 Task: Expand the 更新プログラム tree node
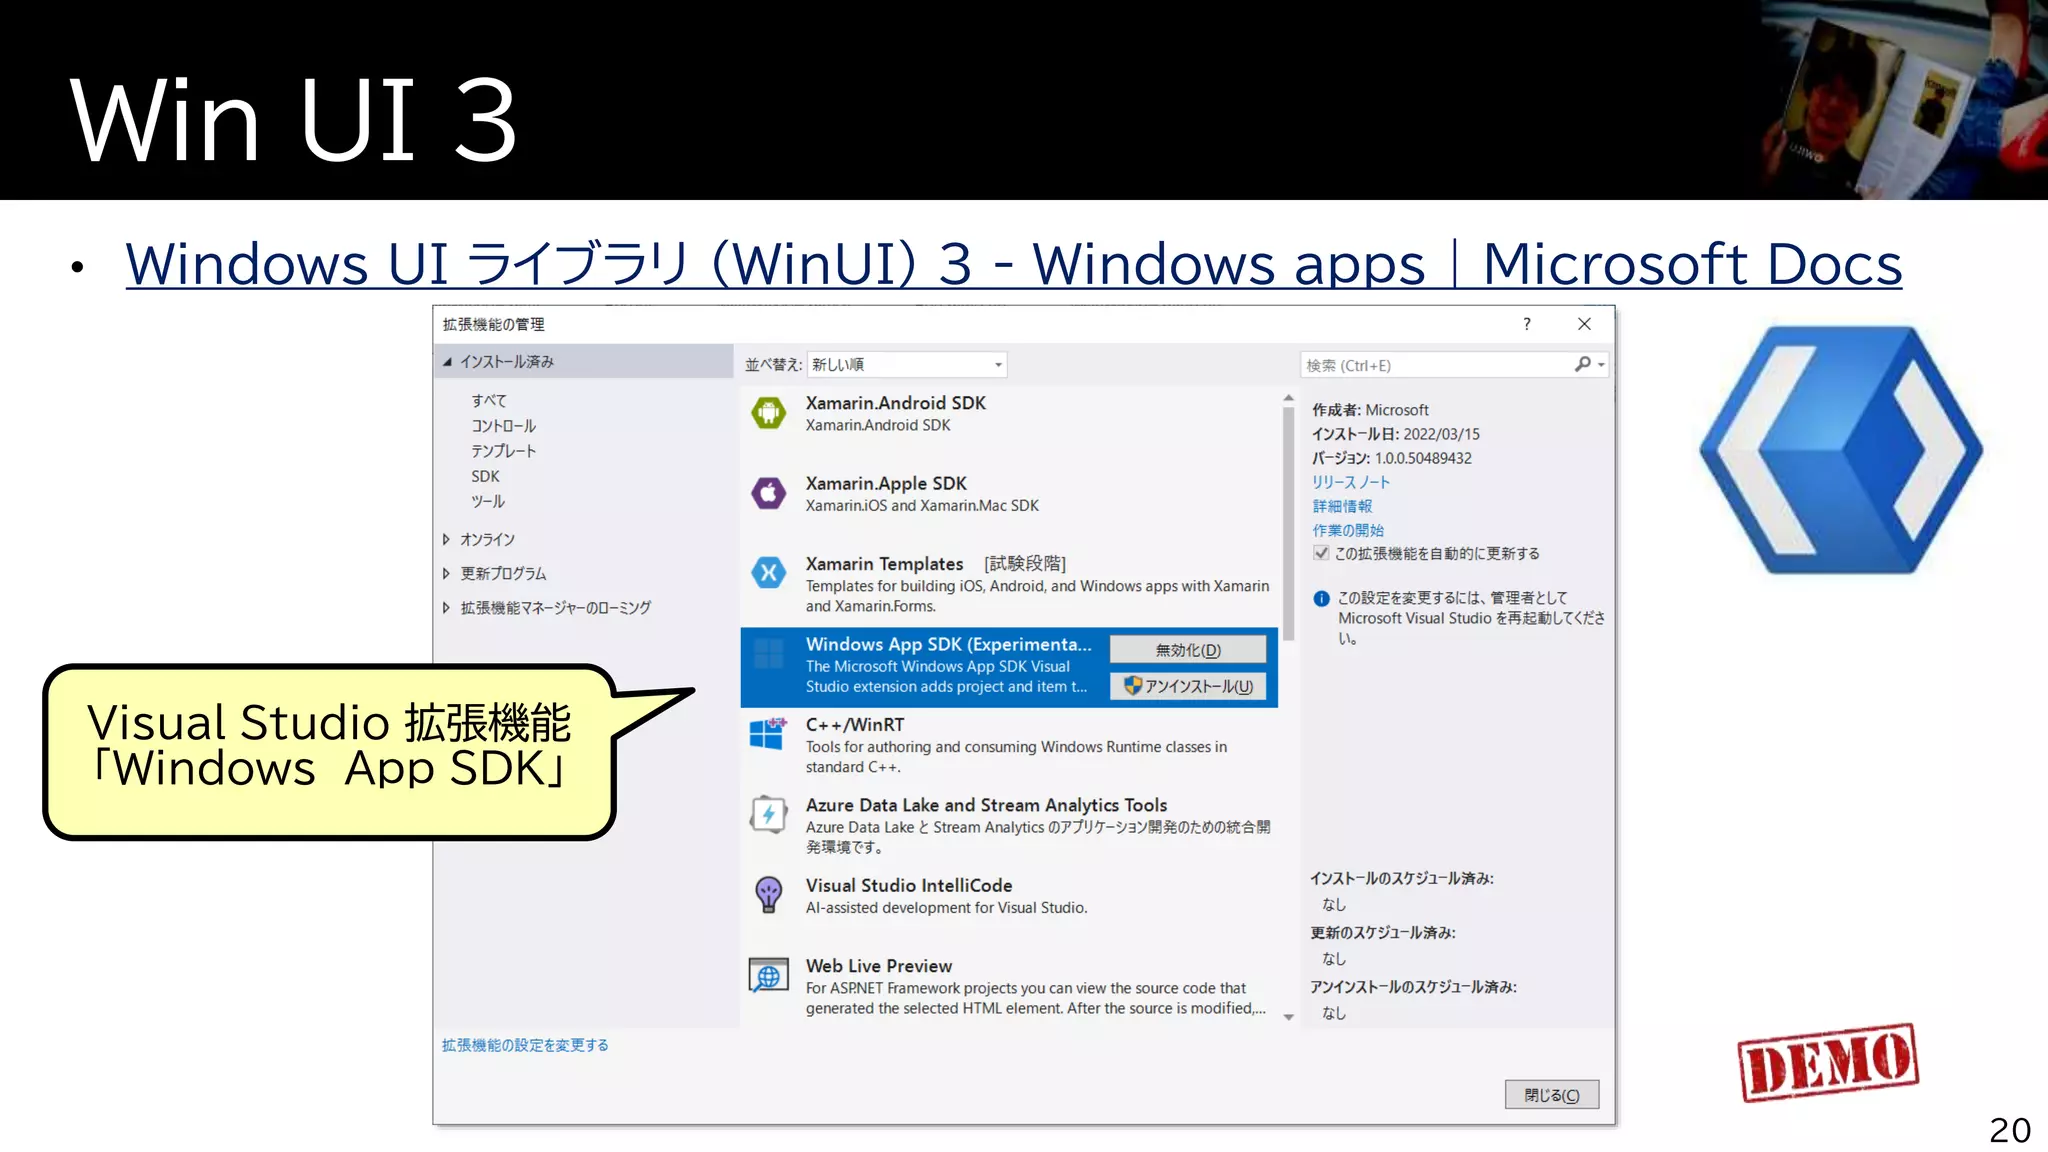click(x=446, y=573)
